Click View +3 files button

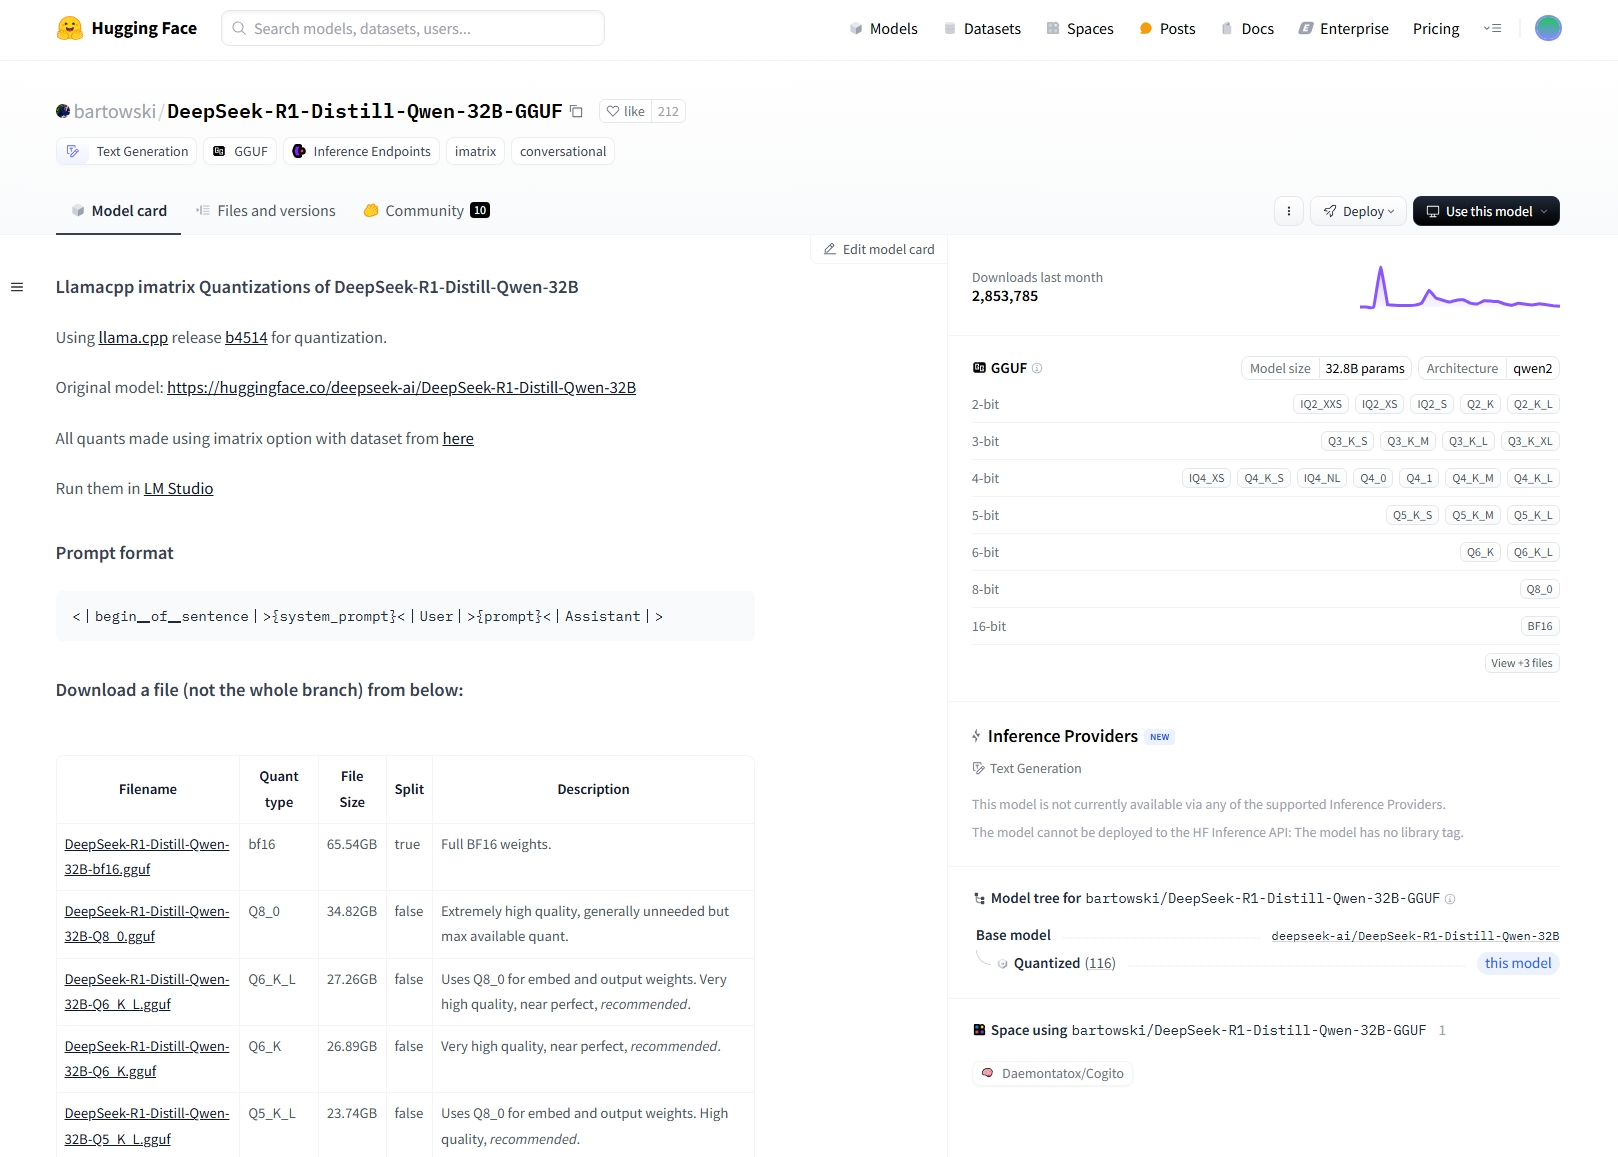click(1522, 663)
